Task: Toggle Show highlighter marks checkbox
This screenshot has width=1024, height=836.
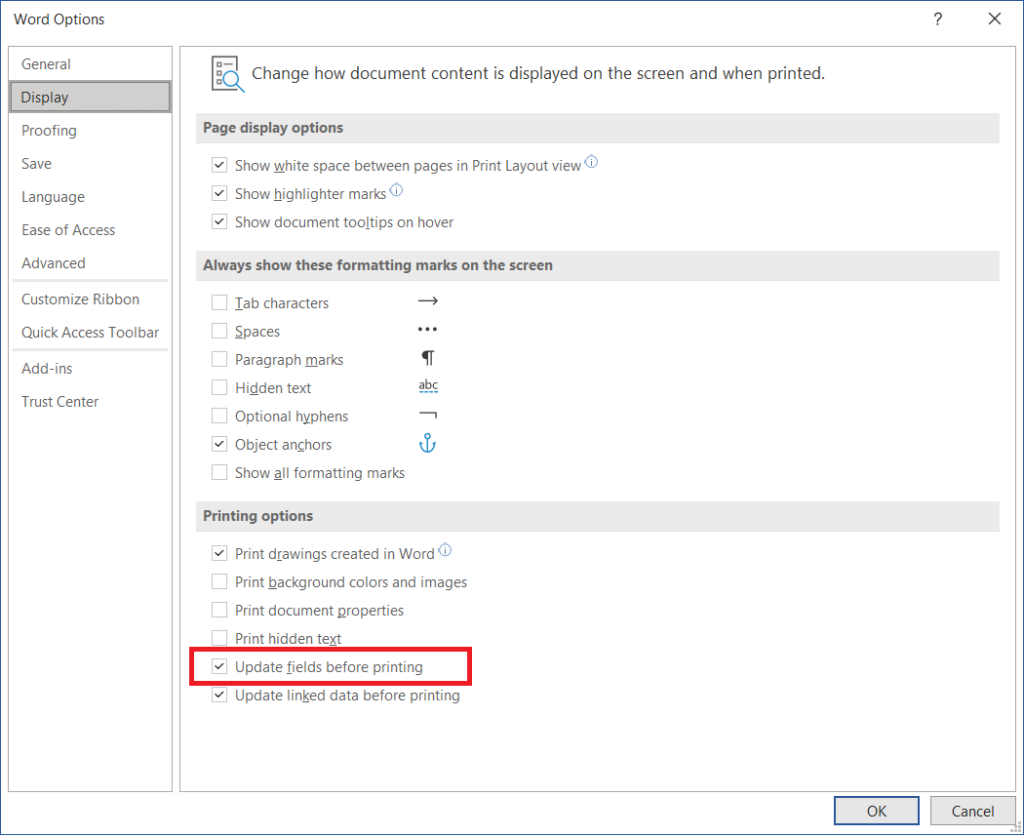Action: 219,193
